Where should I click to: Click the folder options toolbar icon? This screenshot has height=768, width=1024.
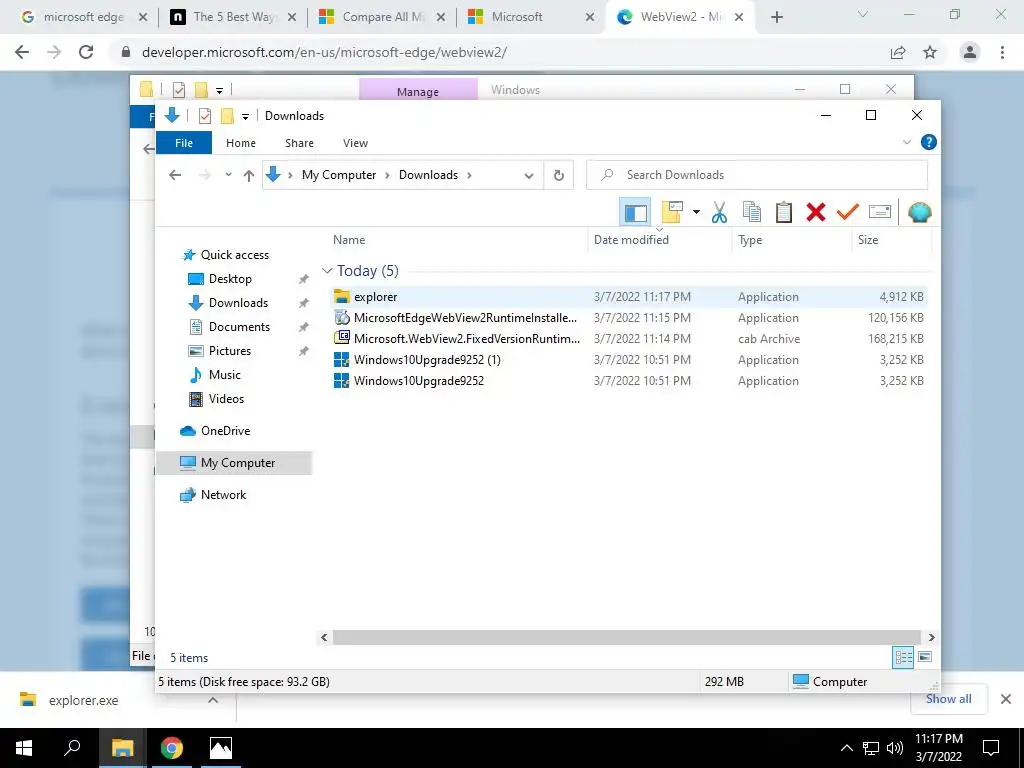(x=672, y=212)
